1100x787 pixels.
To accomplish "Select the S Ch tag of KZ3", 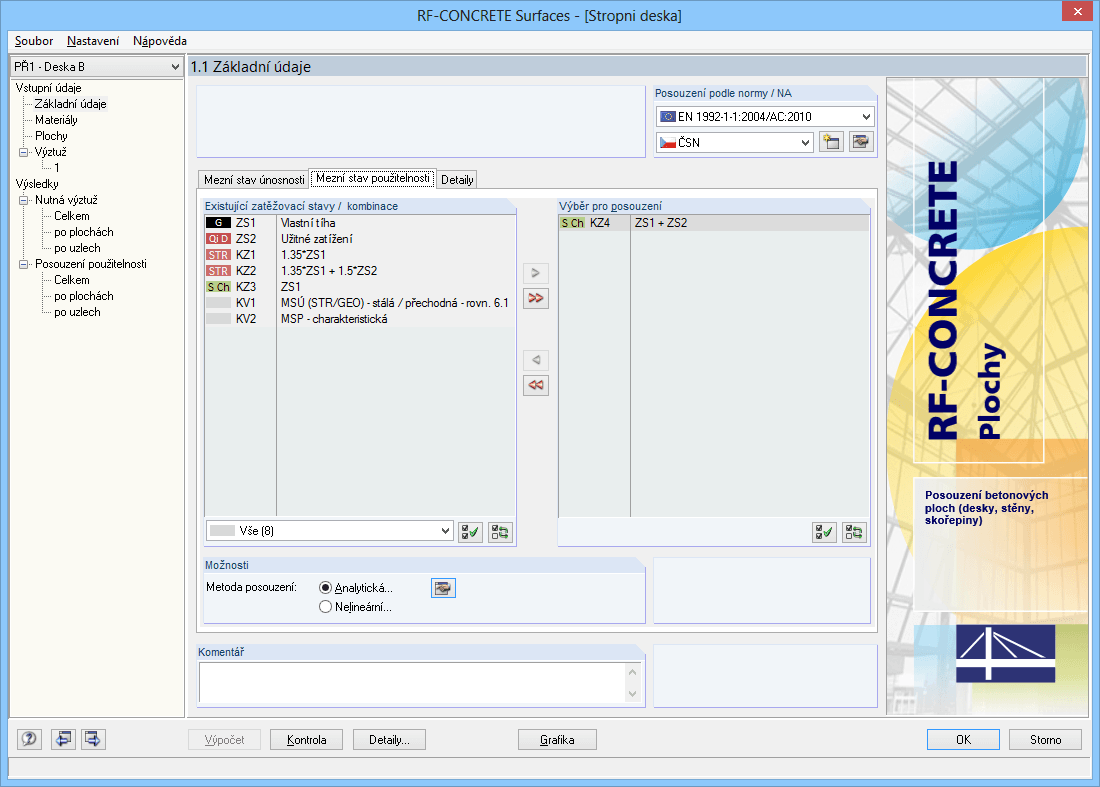I will coord(218,287).
